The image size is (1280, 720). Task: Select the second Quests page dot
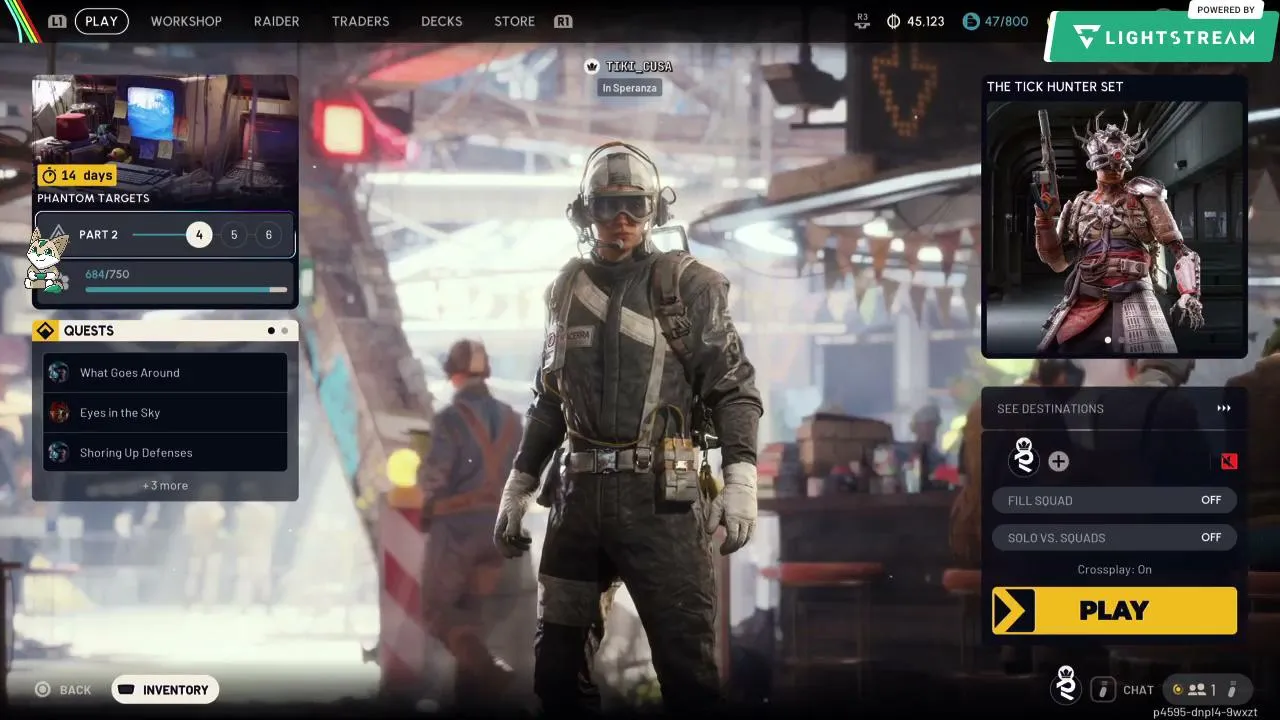click(285, 331)
